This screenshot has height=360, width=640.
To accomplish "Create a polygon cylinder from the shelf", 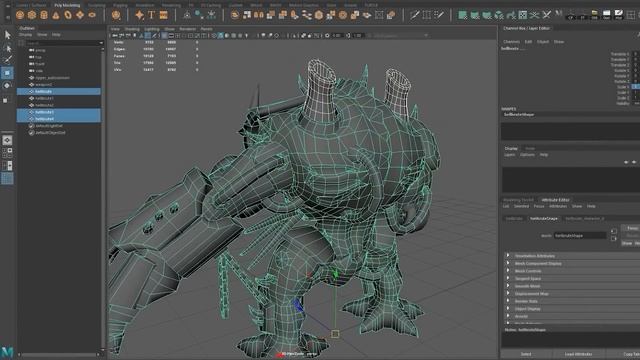I will 44,16.
